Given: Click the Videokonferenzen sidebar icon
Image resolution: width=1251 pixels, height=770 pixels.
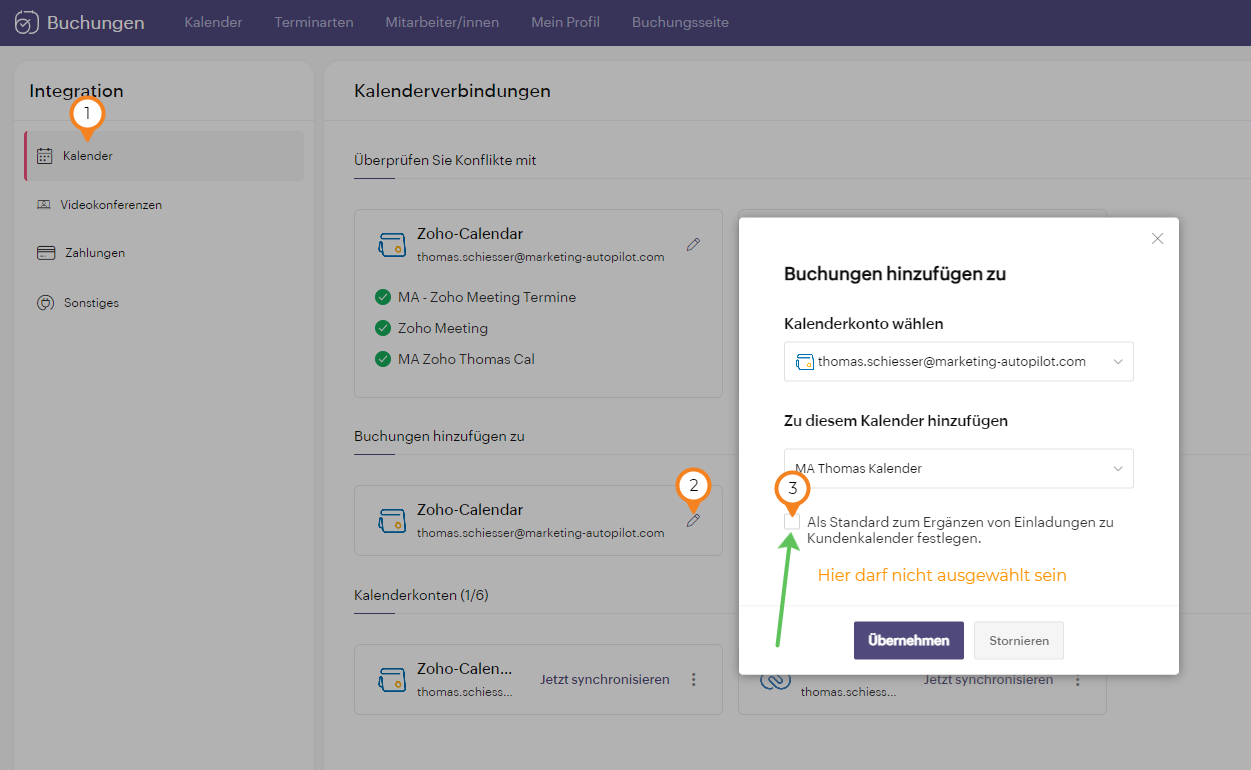Looking at the screenshot, I should [43, 205].
